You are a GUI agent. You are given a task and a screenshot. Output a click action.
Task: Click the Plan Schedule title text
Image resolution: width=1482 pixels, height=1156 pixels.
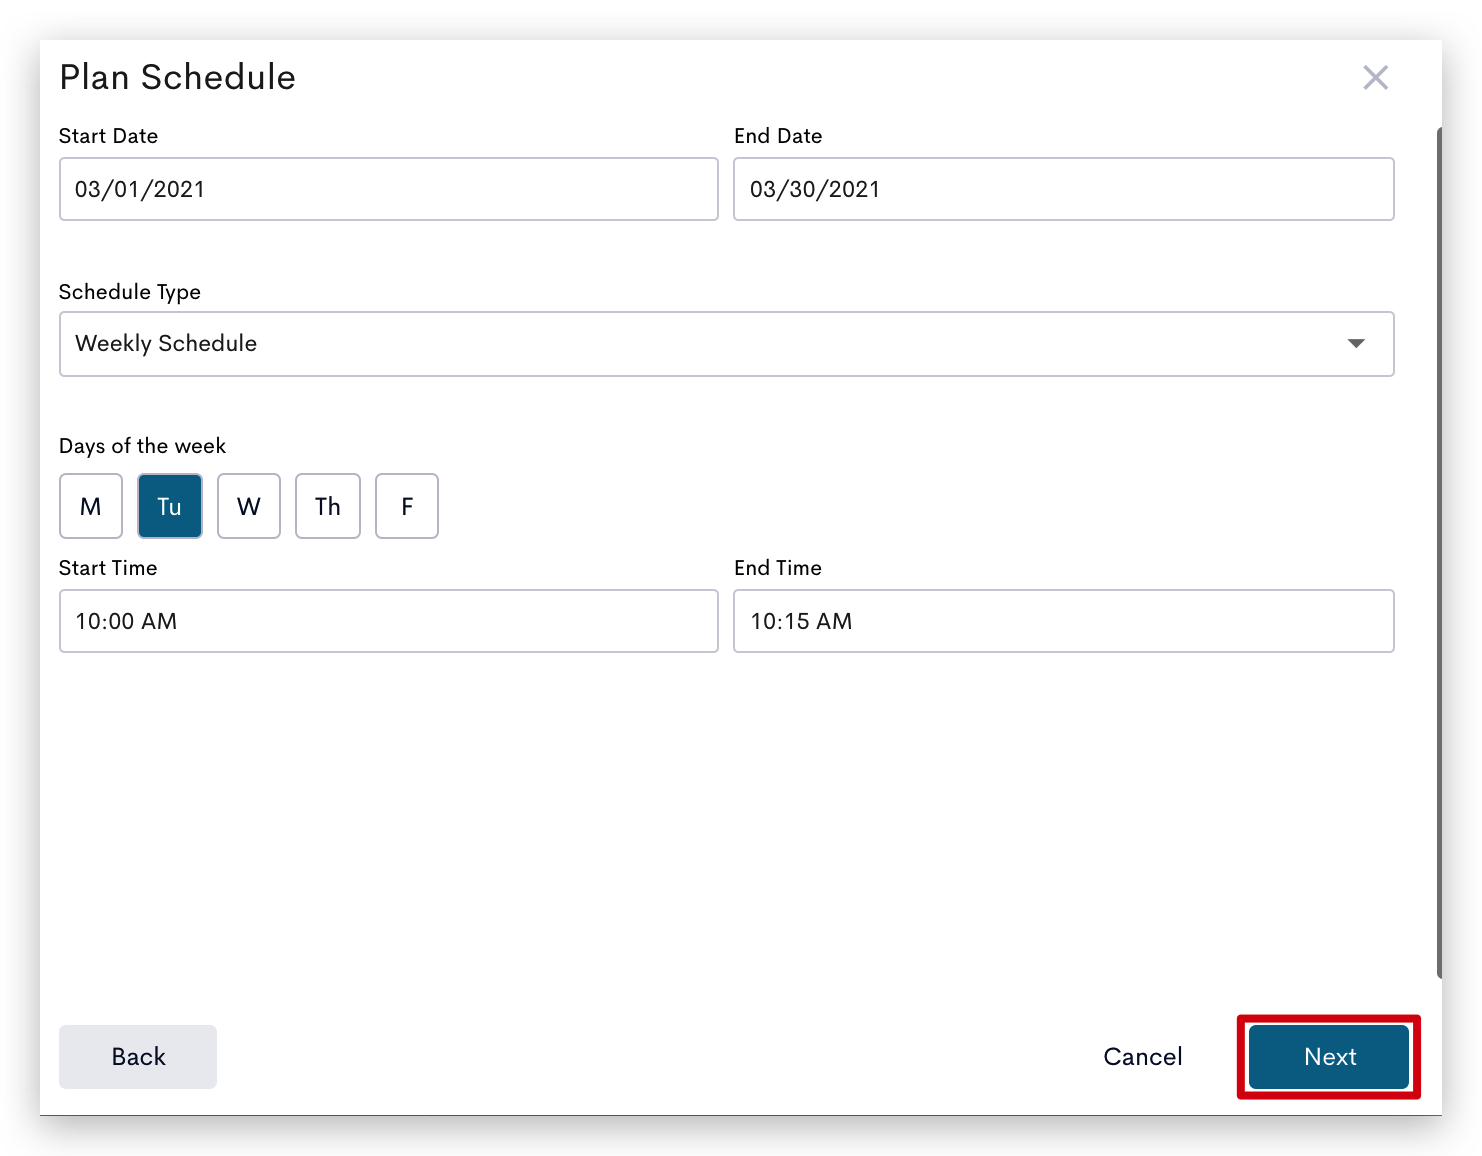[x=177, y=77]
